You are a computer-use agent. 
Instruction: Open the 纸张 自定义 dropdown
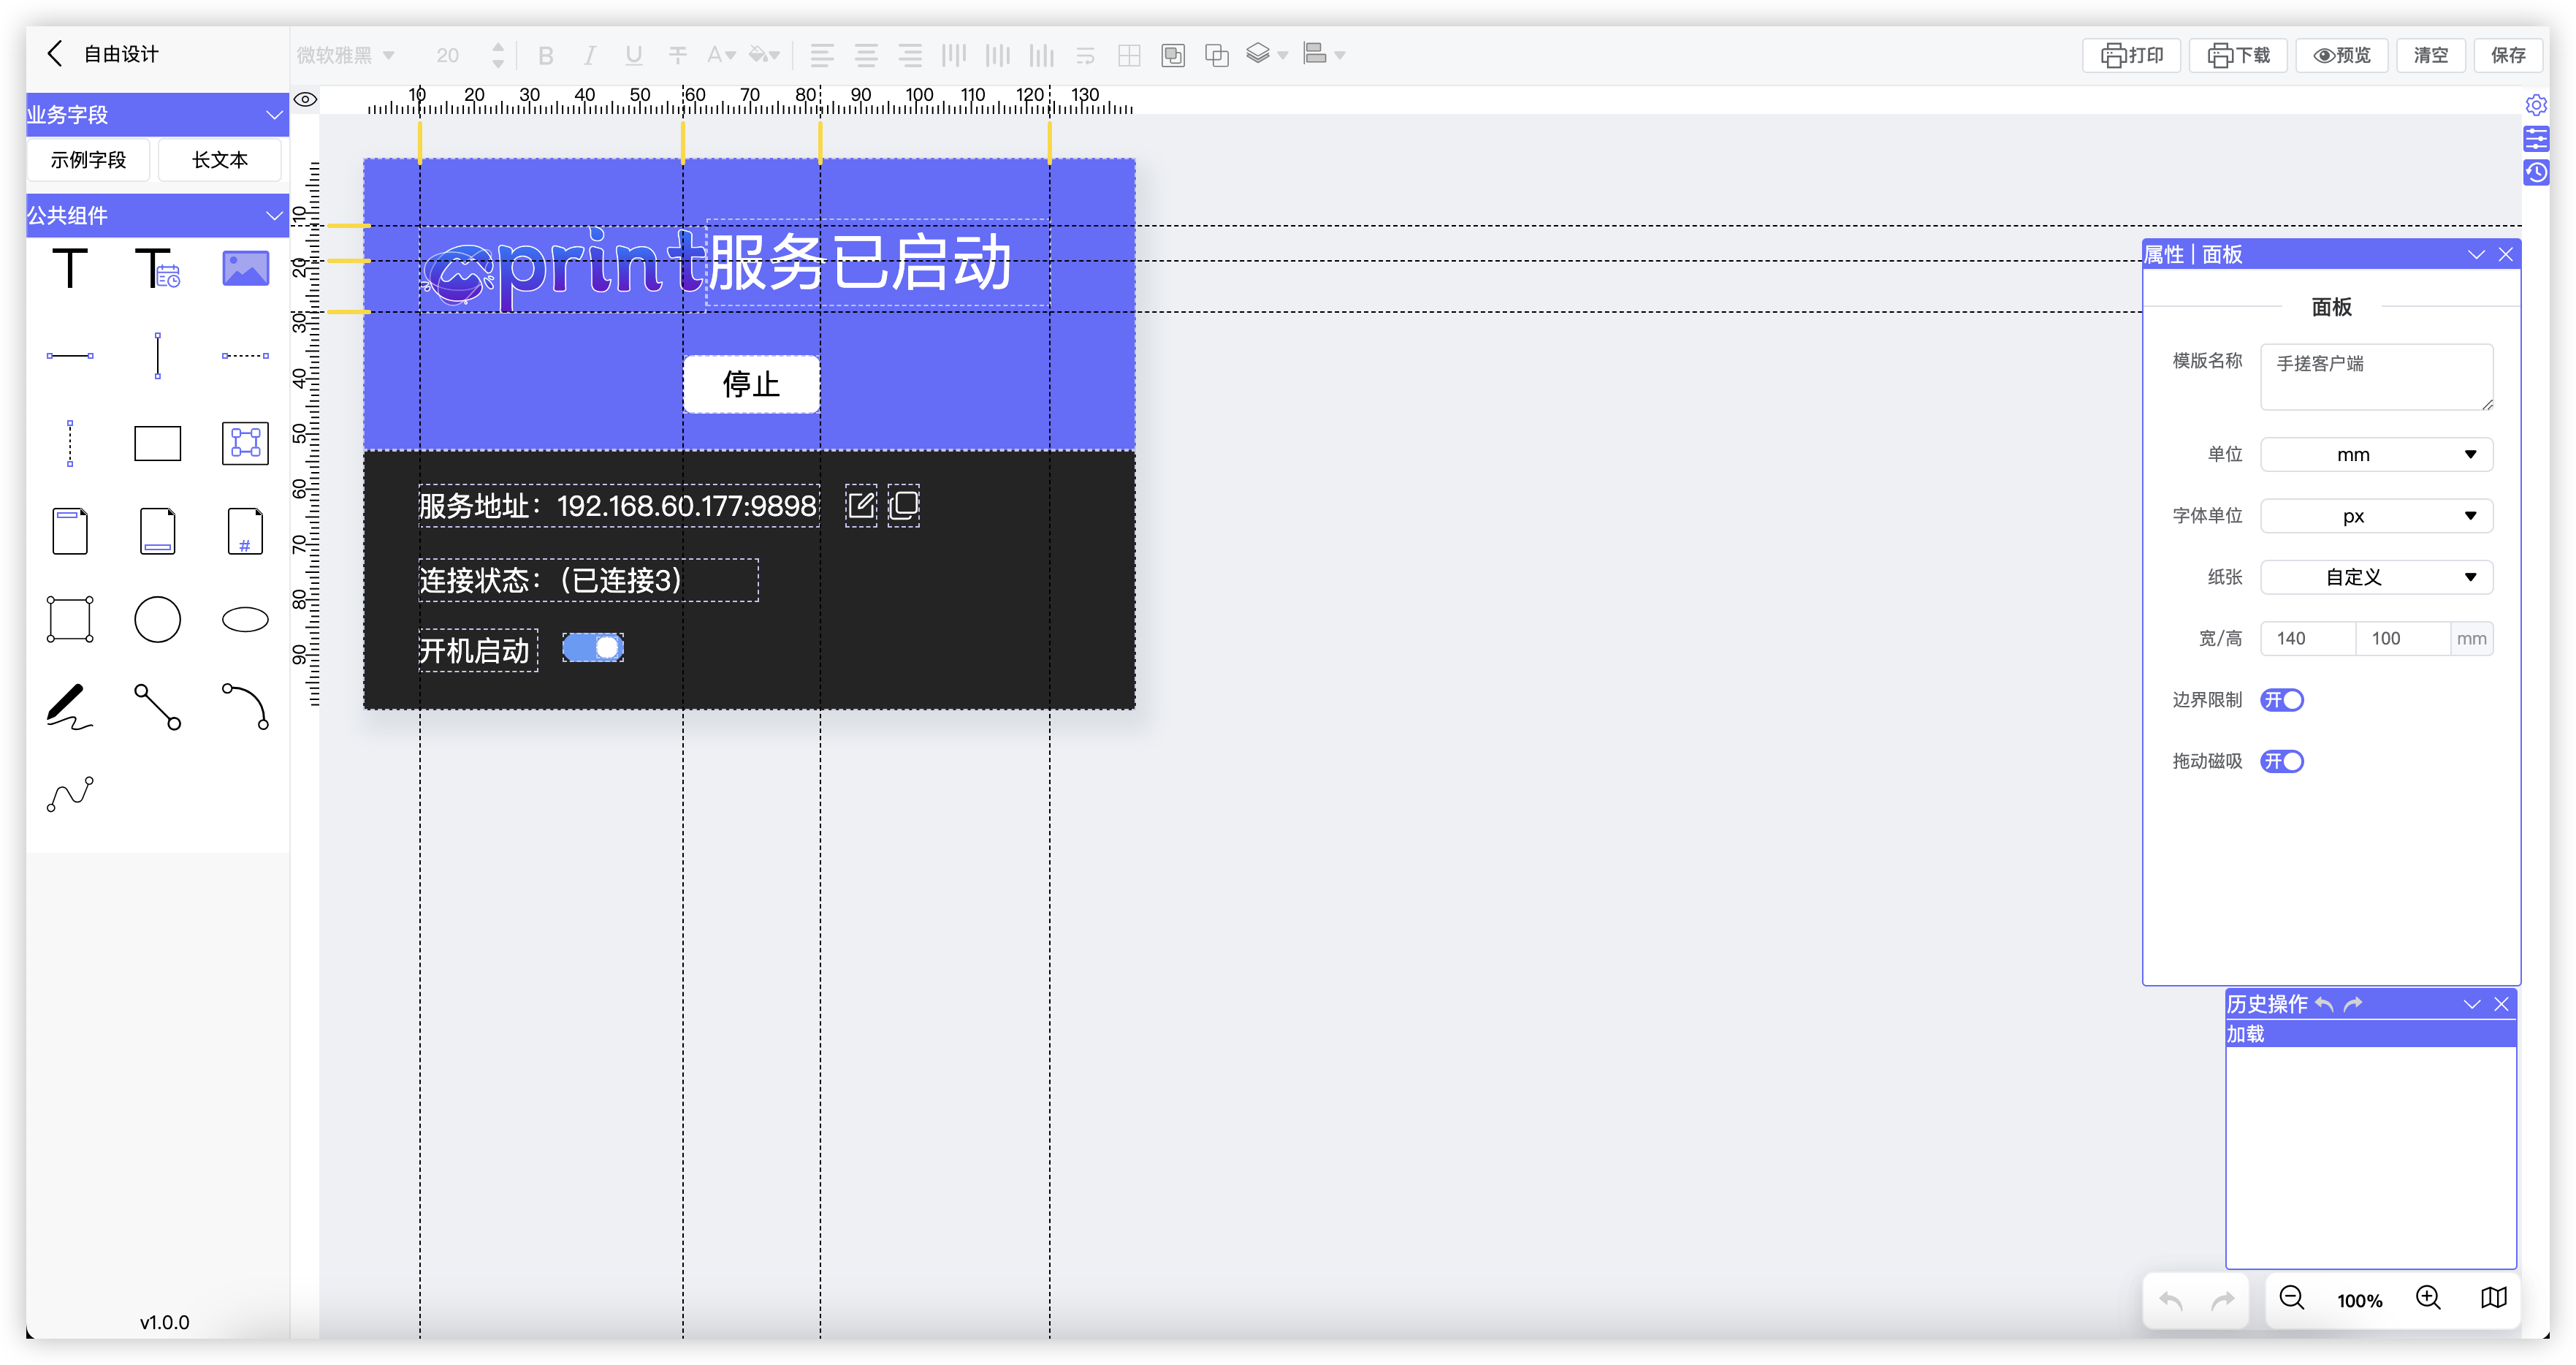click(2376, 577)
